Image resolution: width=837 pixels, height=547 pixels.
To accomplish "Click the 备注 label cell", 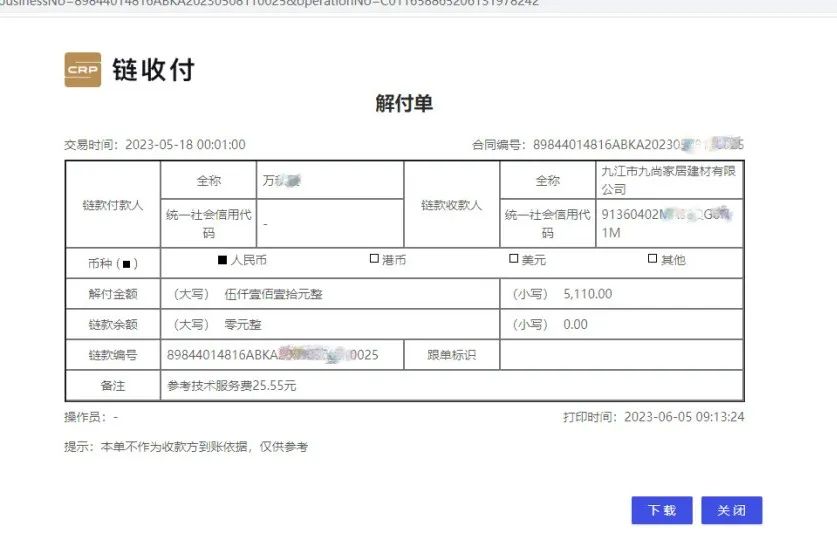I will click(113, 385).
